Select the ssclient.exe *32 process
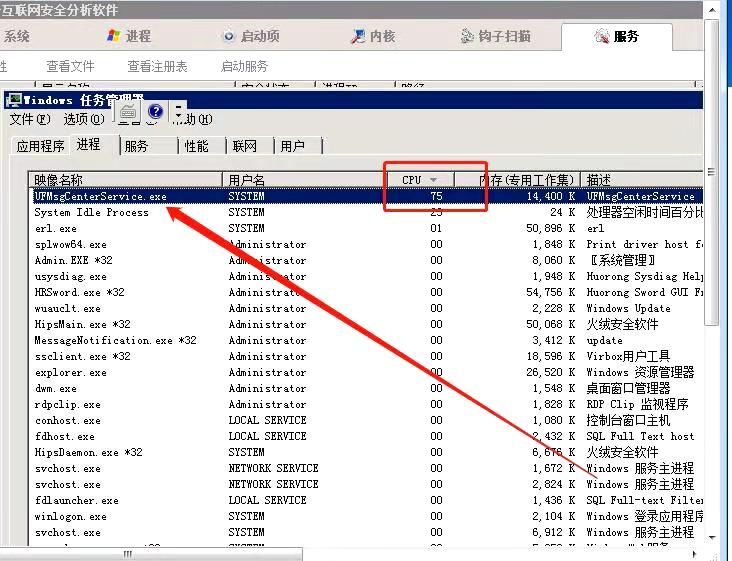This screenshot has height=561, width=732. click(366, 357)
